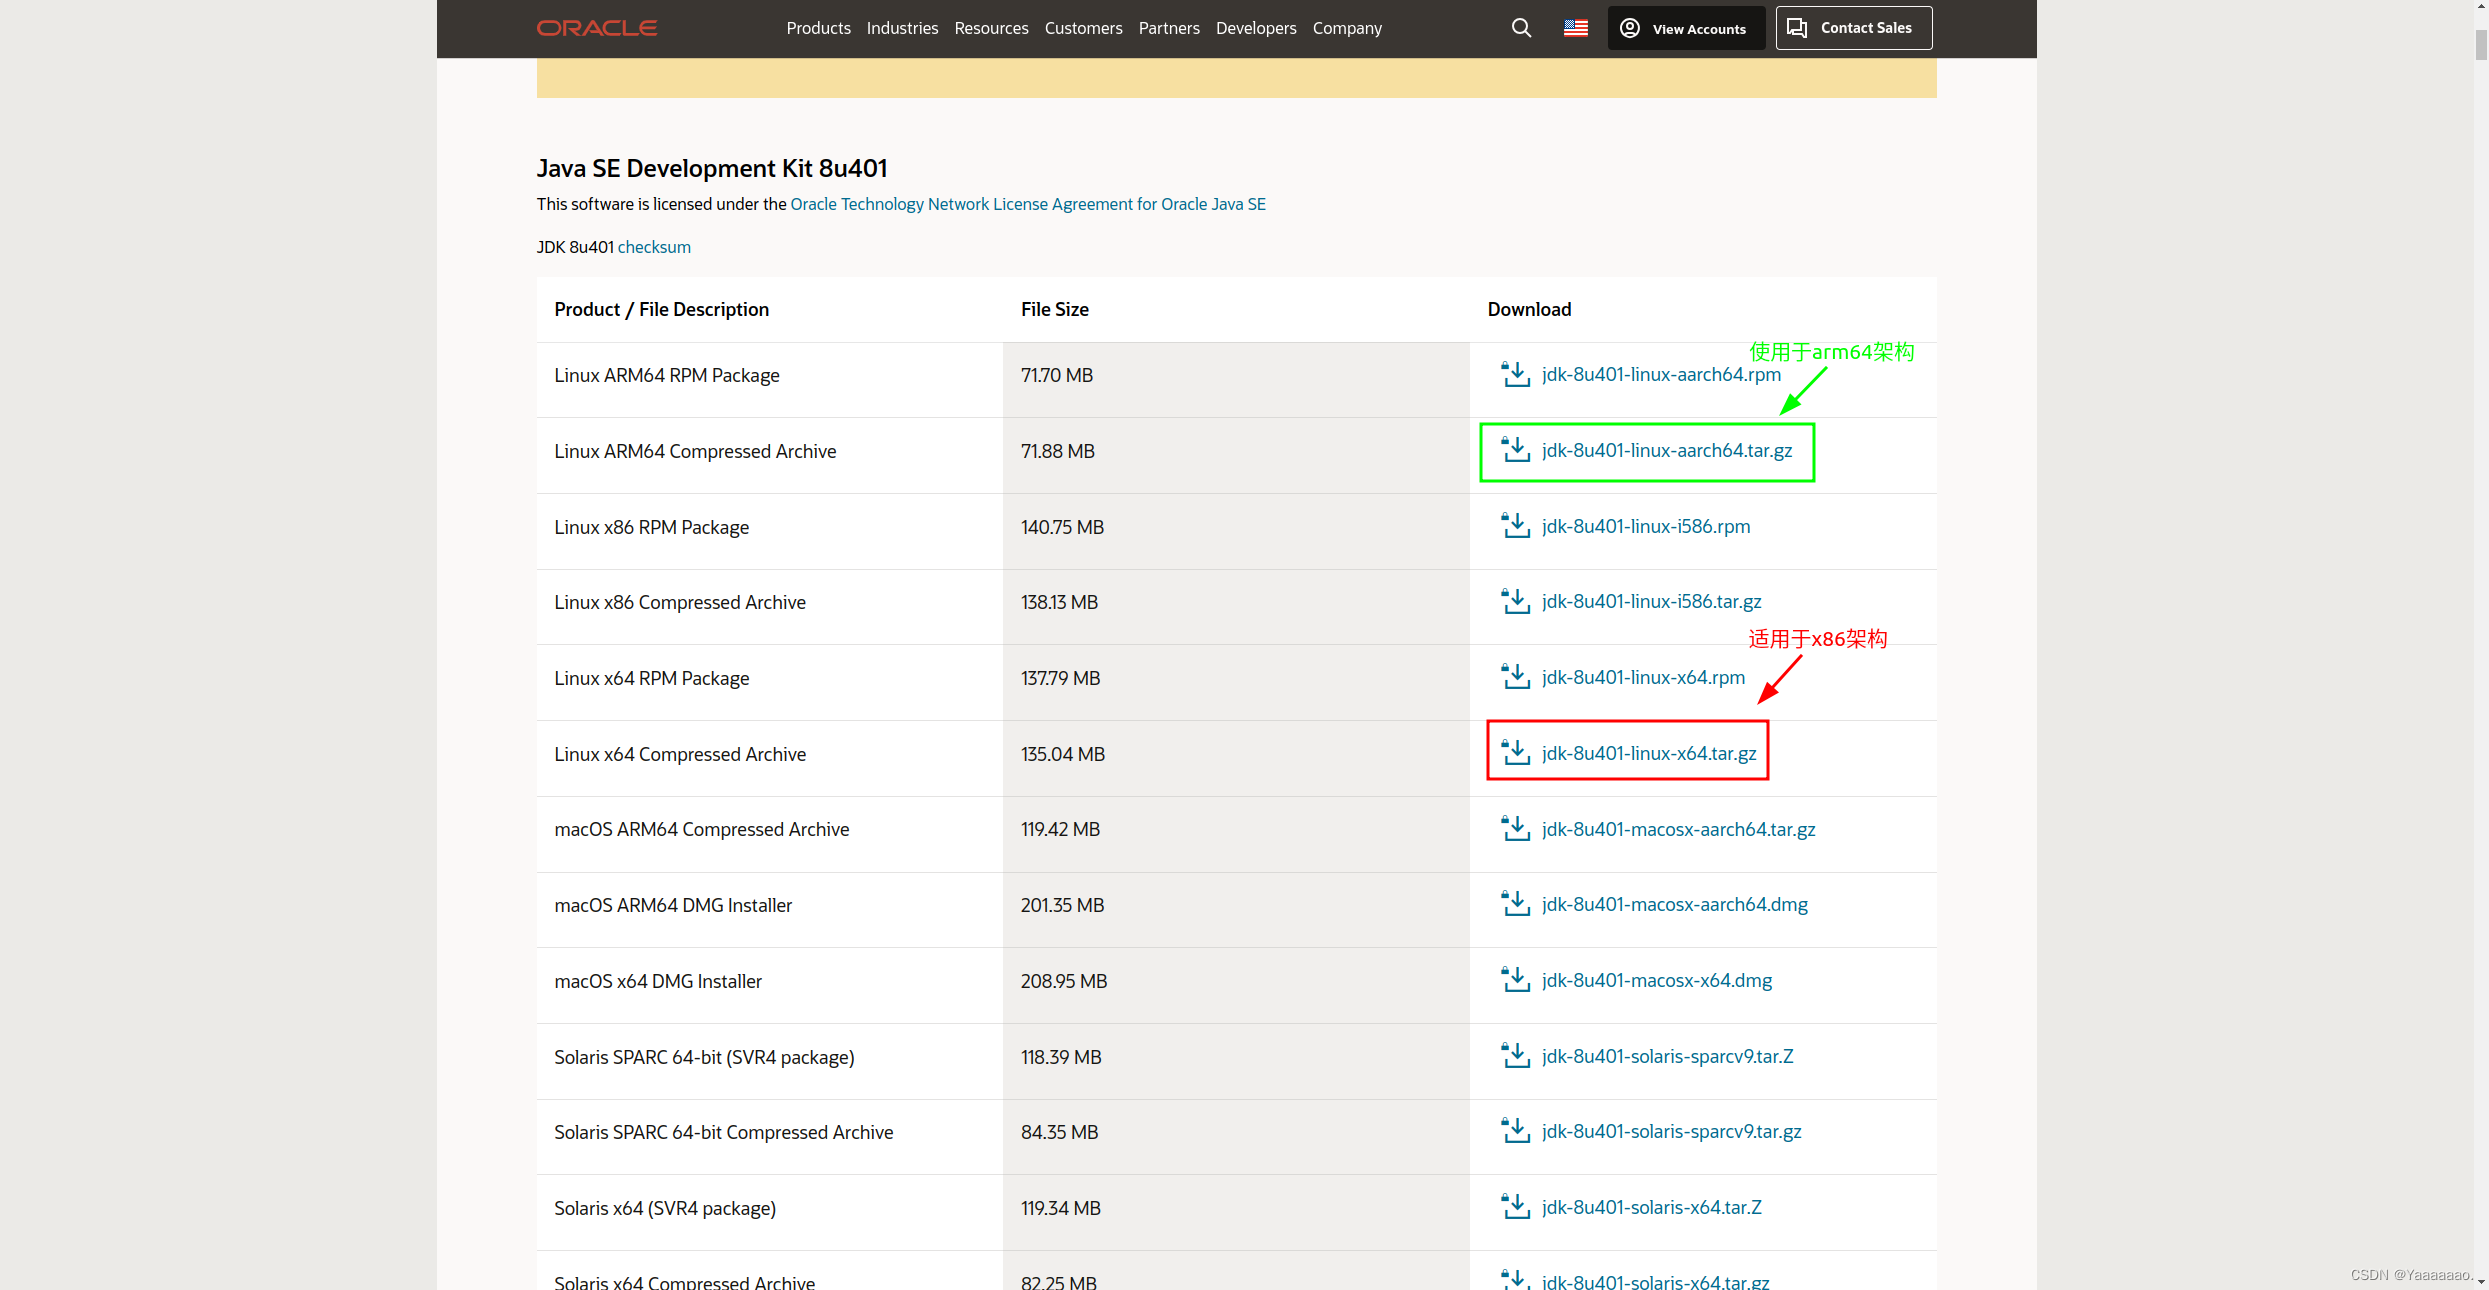Download jdk-8u401-linux-aarch64.tar.gz file link
Image resolution: width=2489 pixels, height=1290 pixels.
[x=1666, y=450]
